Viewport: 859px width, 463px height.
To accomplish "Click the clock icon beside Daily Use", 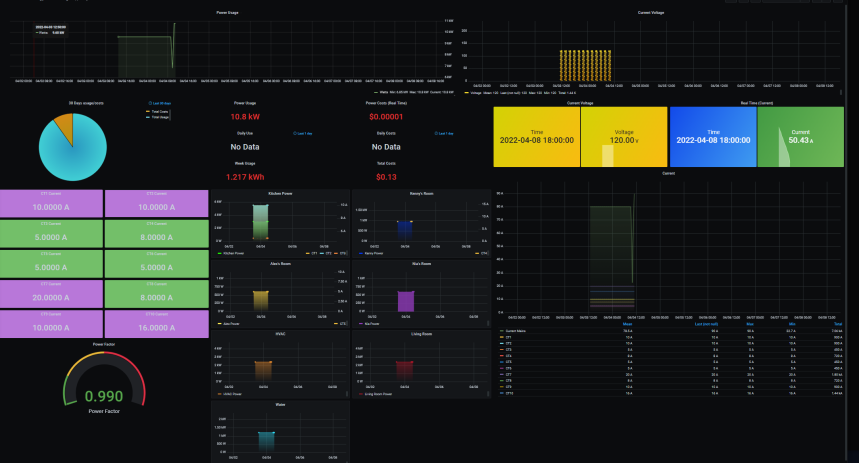I will point(295,133).
